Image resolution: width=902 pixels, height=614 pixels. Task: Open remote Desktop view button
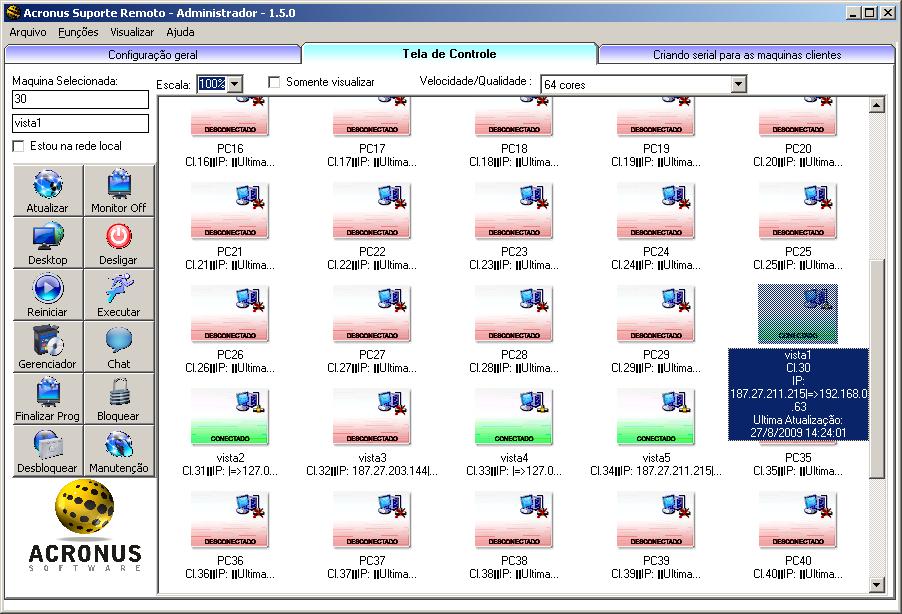pos(48,243)
